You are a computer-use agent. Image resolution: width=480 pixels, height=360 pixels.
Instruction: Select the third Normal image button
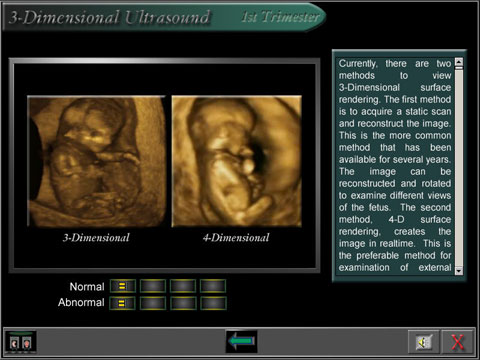[183, 286]
